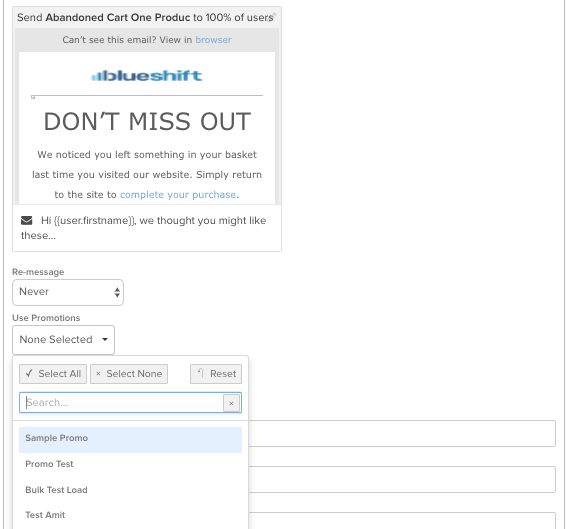Choose Sample Promo from the promotions list

tap(130, 440)
